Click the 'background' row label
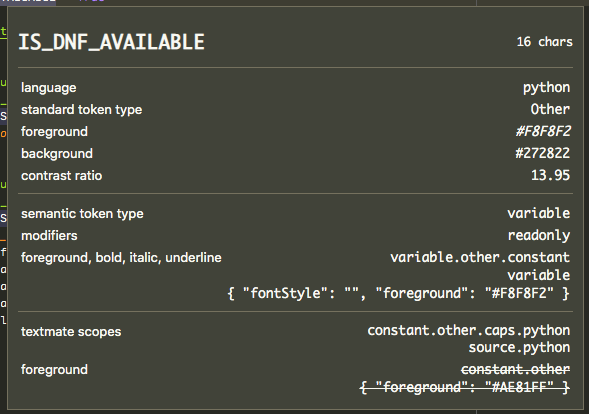The image size is (589, 414). (57, 154)
